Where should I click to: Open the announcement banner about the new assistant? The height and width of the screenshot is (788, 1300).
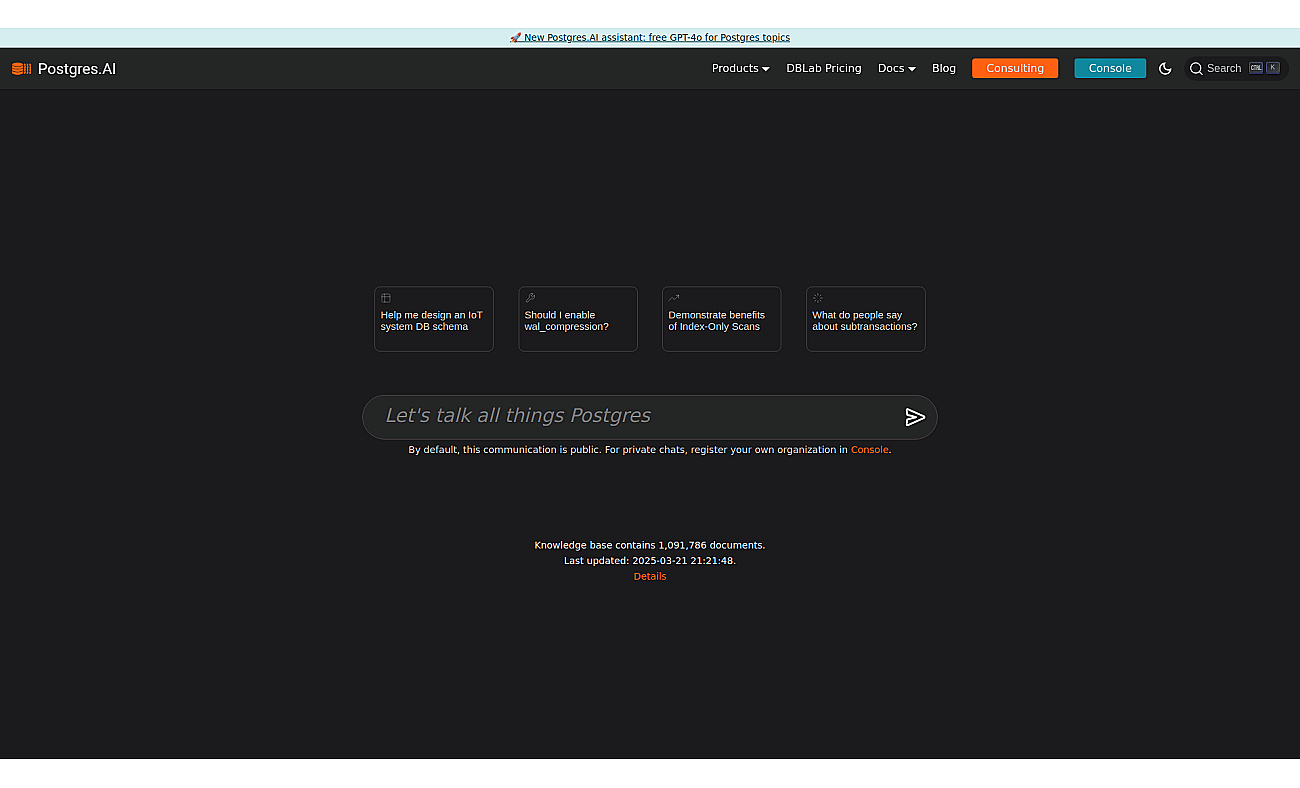pyautogui.click(x=650, y=37)
